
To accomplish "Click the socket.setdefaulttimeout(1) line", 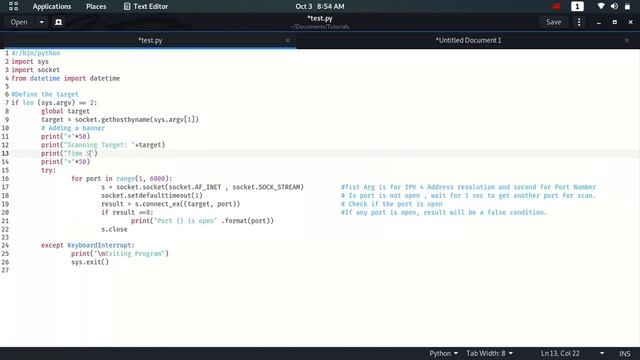I will coord(152,196).
